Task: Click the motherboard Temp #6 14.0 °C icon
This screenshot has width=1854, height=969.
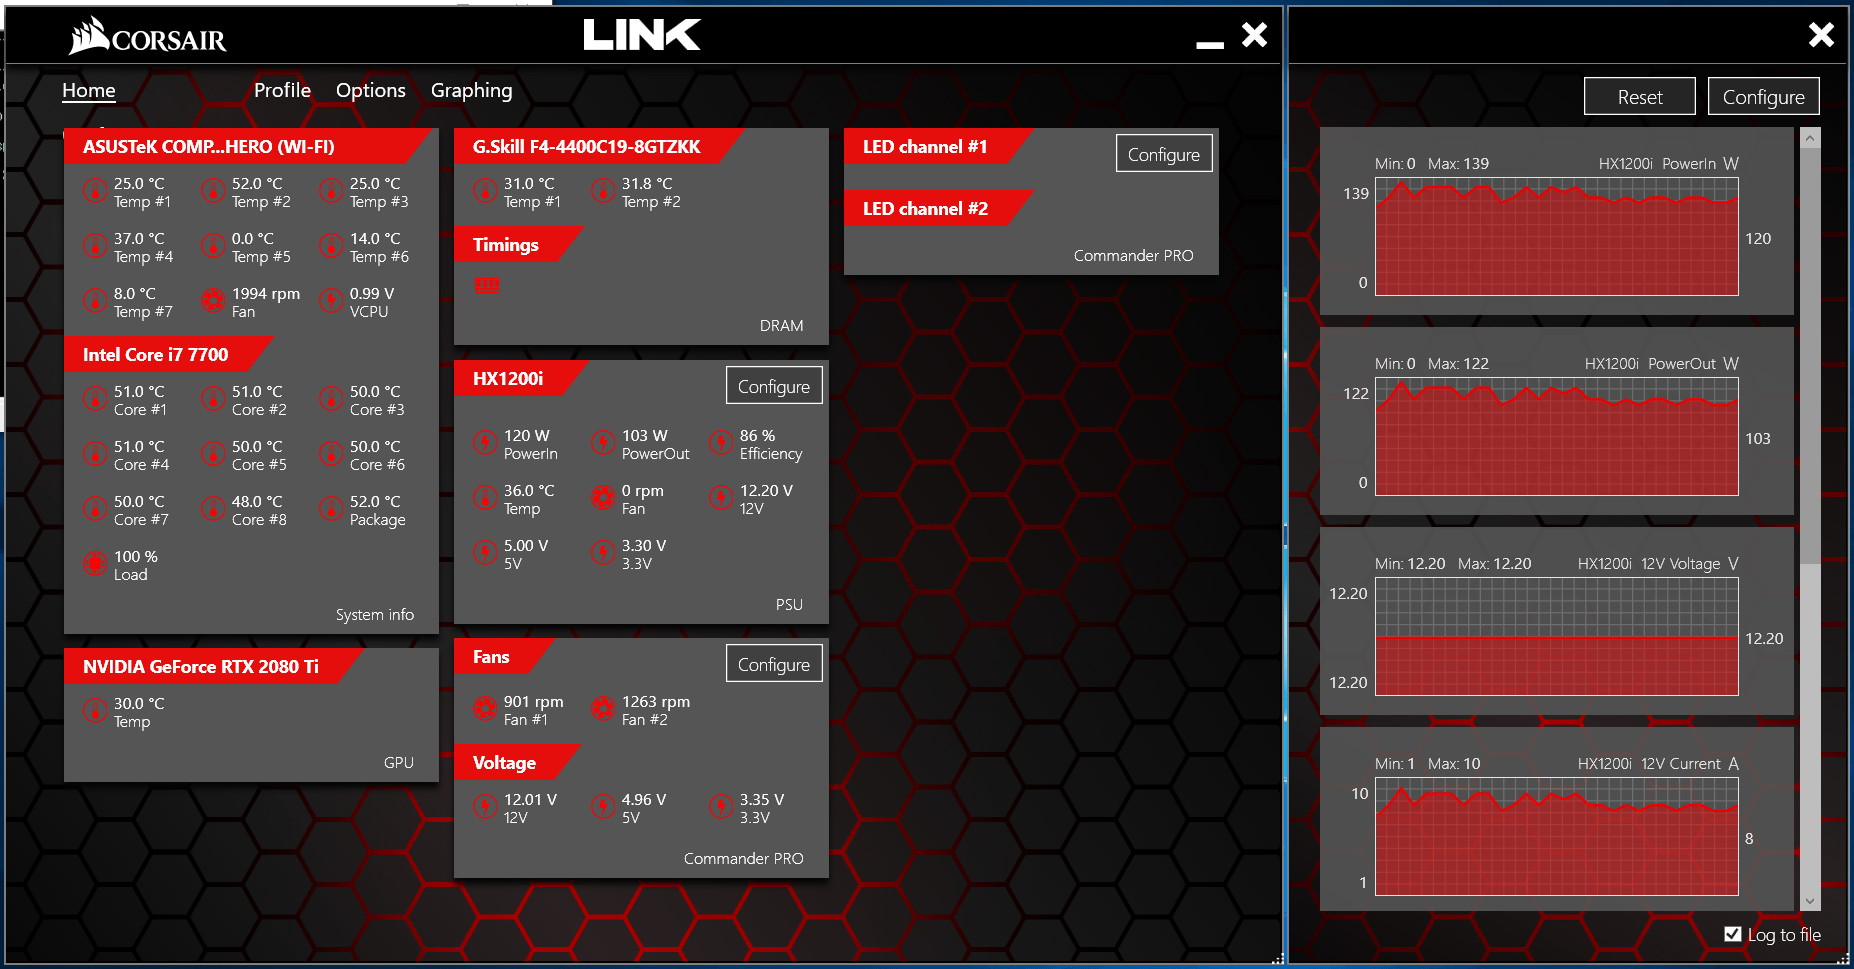Action: click(x=331, y=245)
